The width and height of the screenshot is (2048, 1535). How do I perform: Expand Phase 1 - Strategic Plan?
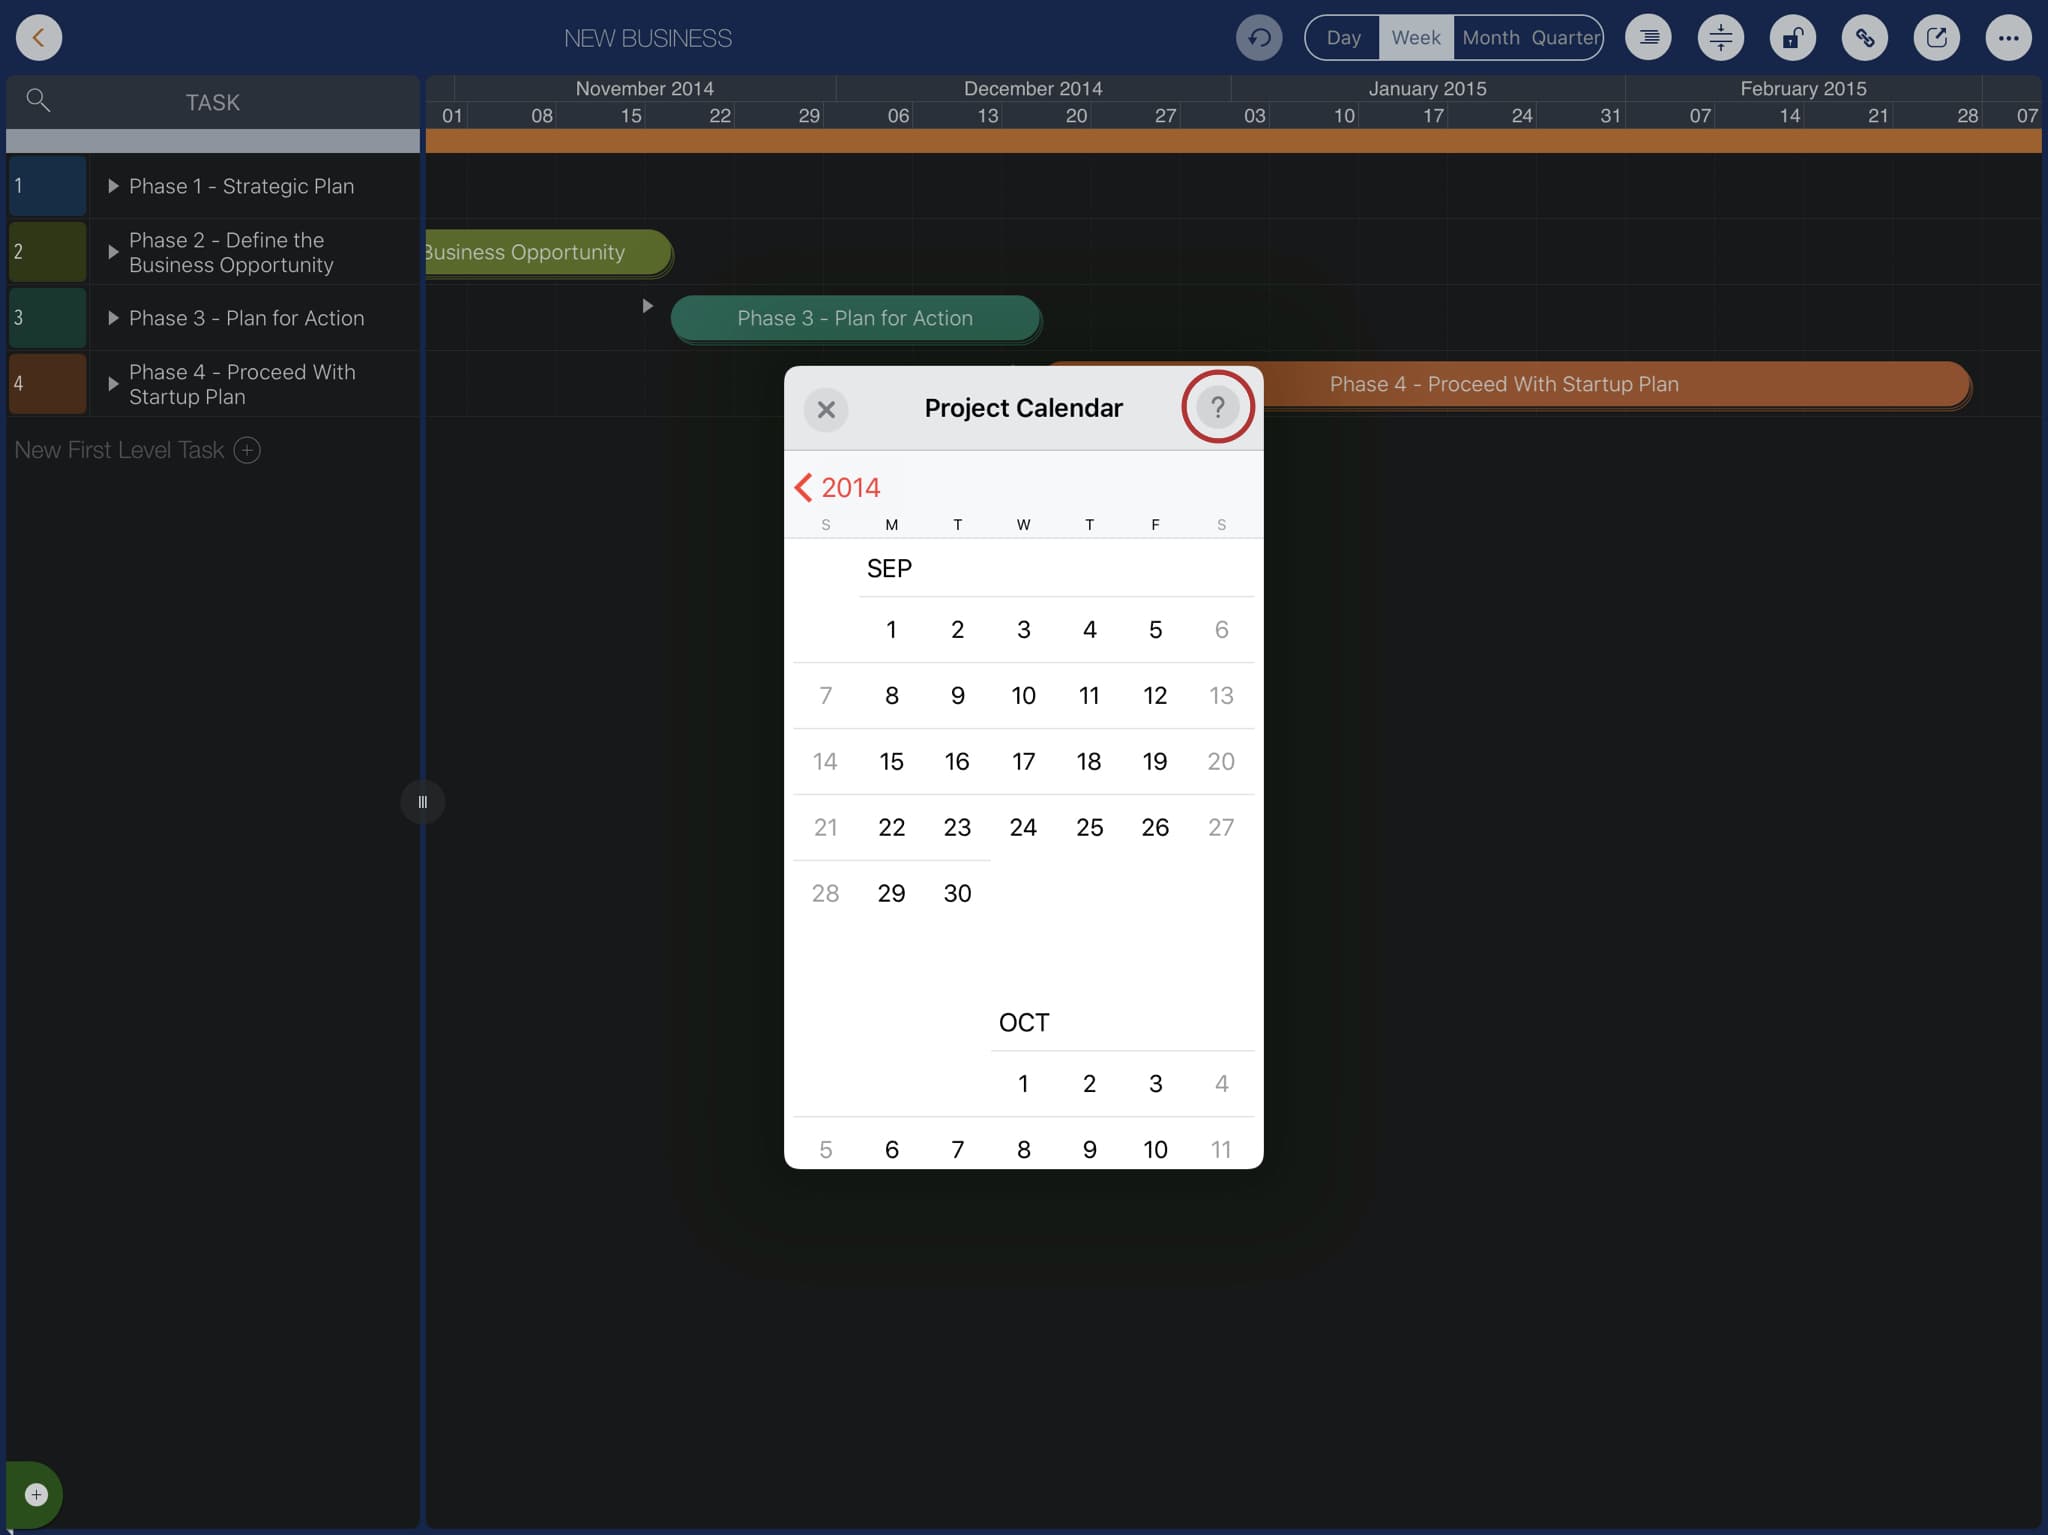(113, 186)
